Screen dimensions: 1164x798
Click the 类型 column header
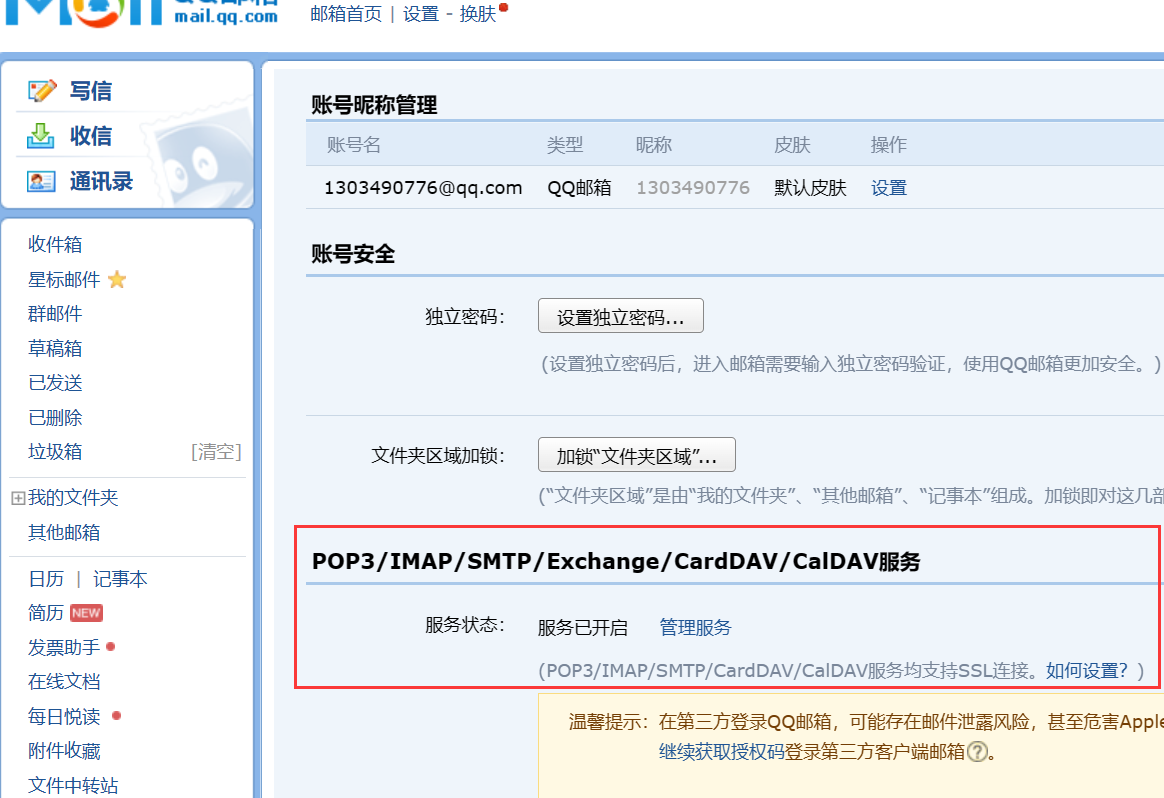coord(565,145)
